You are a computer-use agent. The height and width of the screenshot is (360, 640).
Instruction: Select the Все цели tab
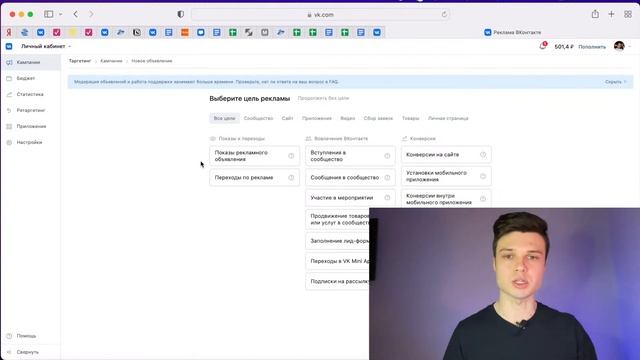point(224,118)
